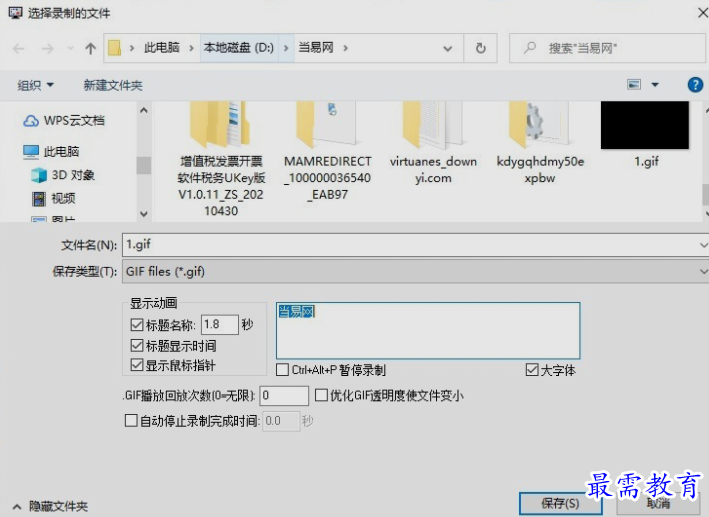Click the 保存(S) button
Screen dimensions: 709x517
pos(560,503)
